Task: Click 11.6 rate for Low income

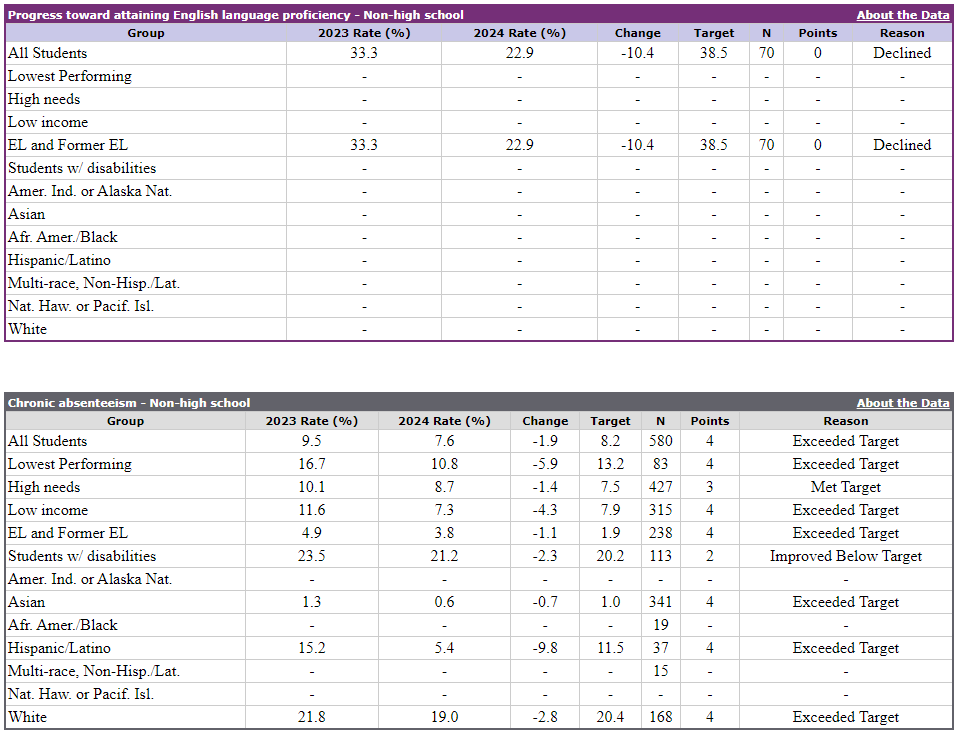Action: click(311, 510)
